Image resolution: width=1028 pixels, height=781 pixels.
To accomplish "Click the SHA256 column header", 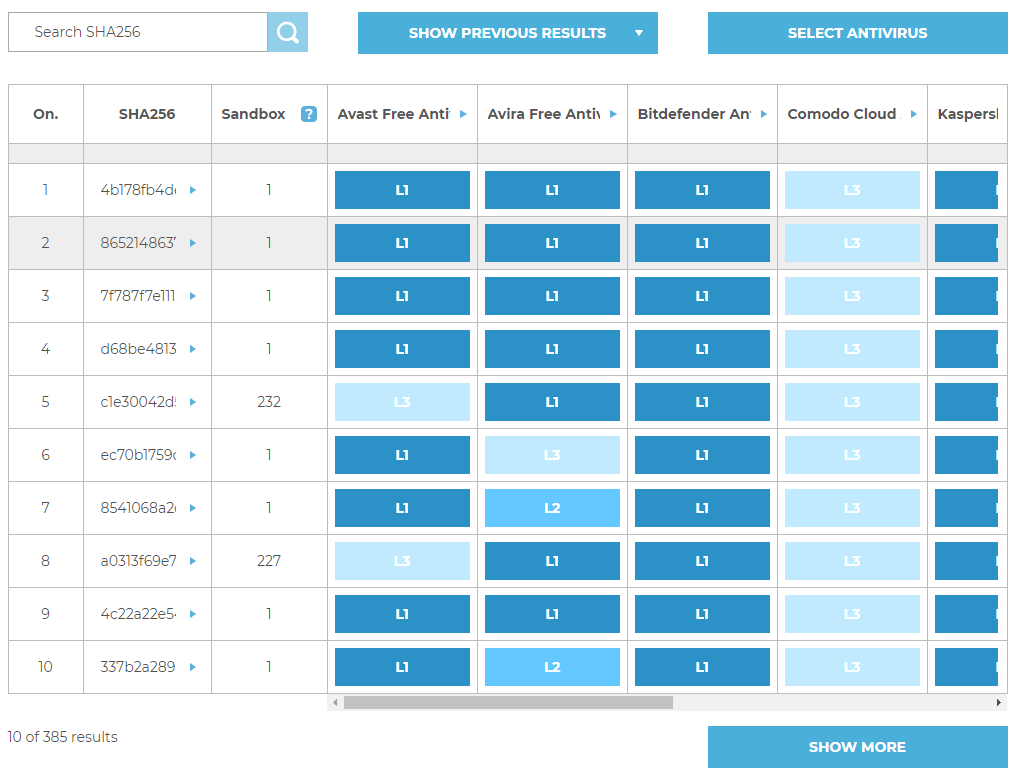I will (147, 114).
